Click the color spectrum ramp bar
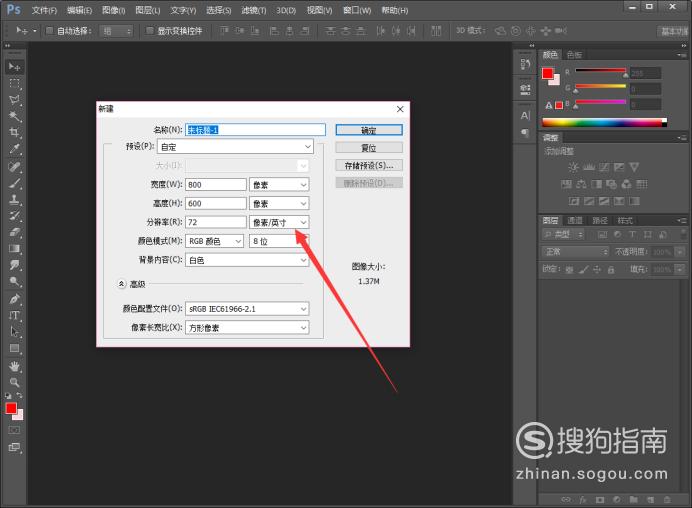Screen dimensions: 692x508 [x=604, y=122]
